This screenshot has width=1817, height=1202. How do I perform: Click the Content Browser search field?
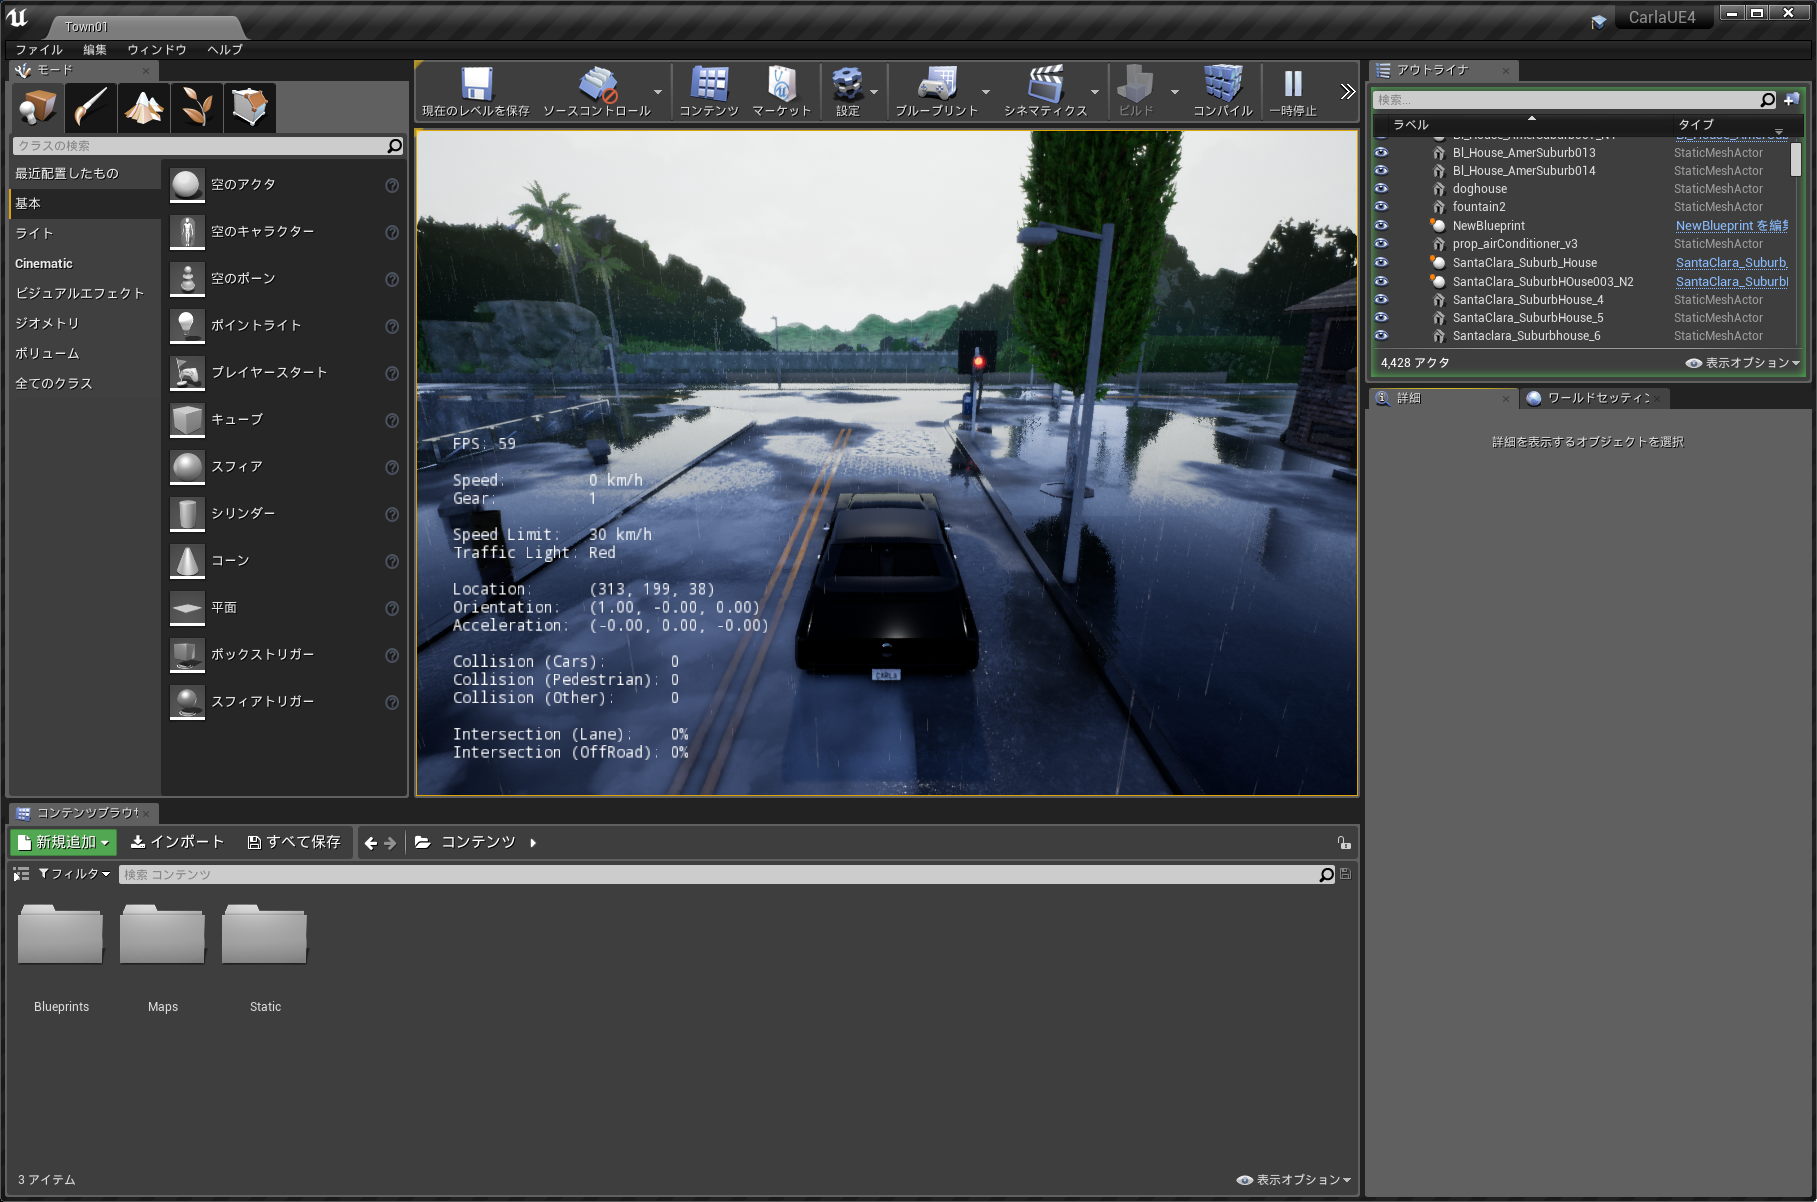coord(718,875)
